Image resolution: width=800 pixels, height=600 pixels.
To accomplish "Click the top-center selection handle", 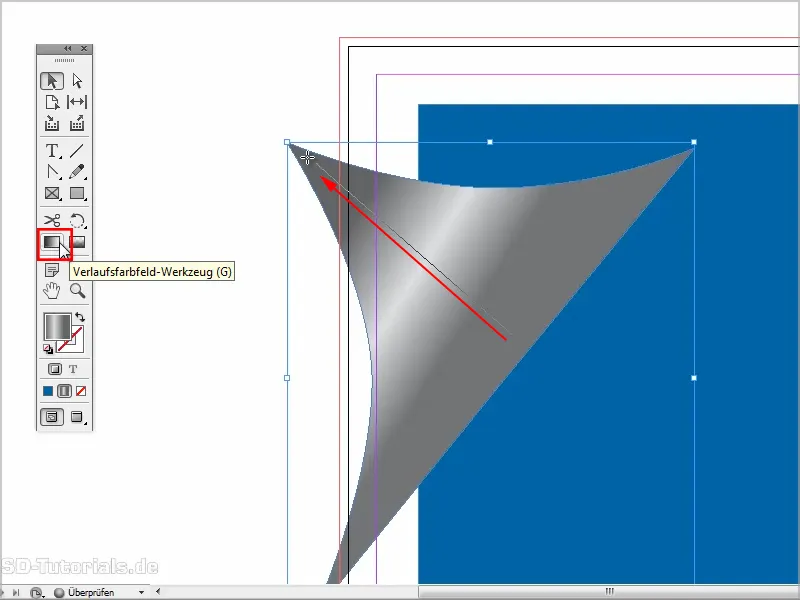I will pos(490,142).
